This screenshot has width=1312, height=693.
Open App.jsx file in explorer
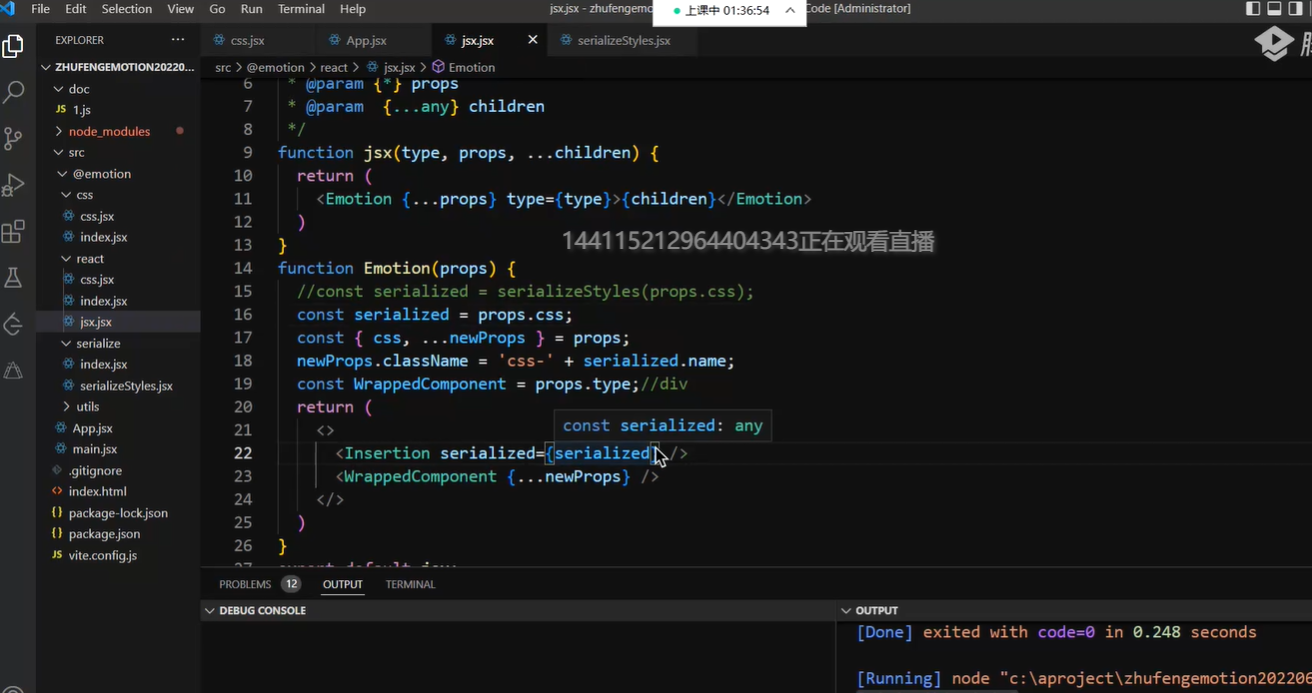pos(92,428)
